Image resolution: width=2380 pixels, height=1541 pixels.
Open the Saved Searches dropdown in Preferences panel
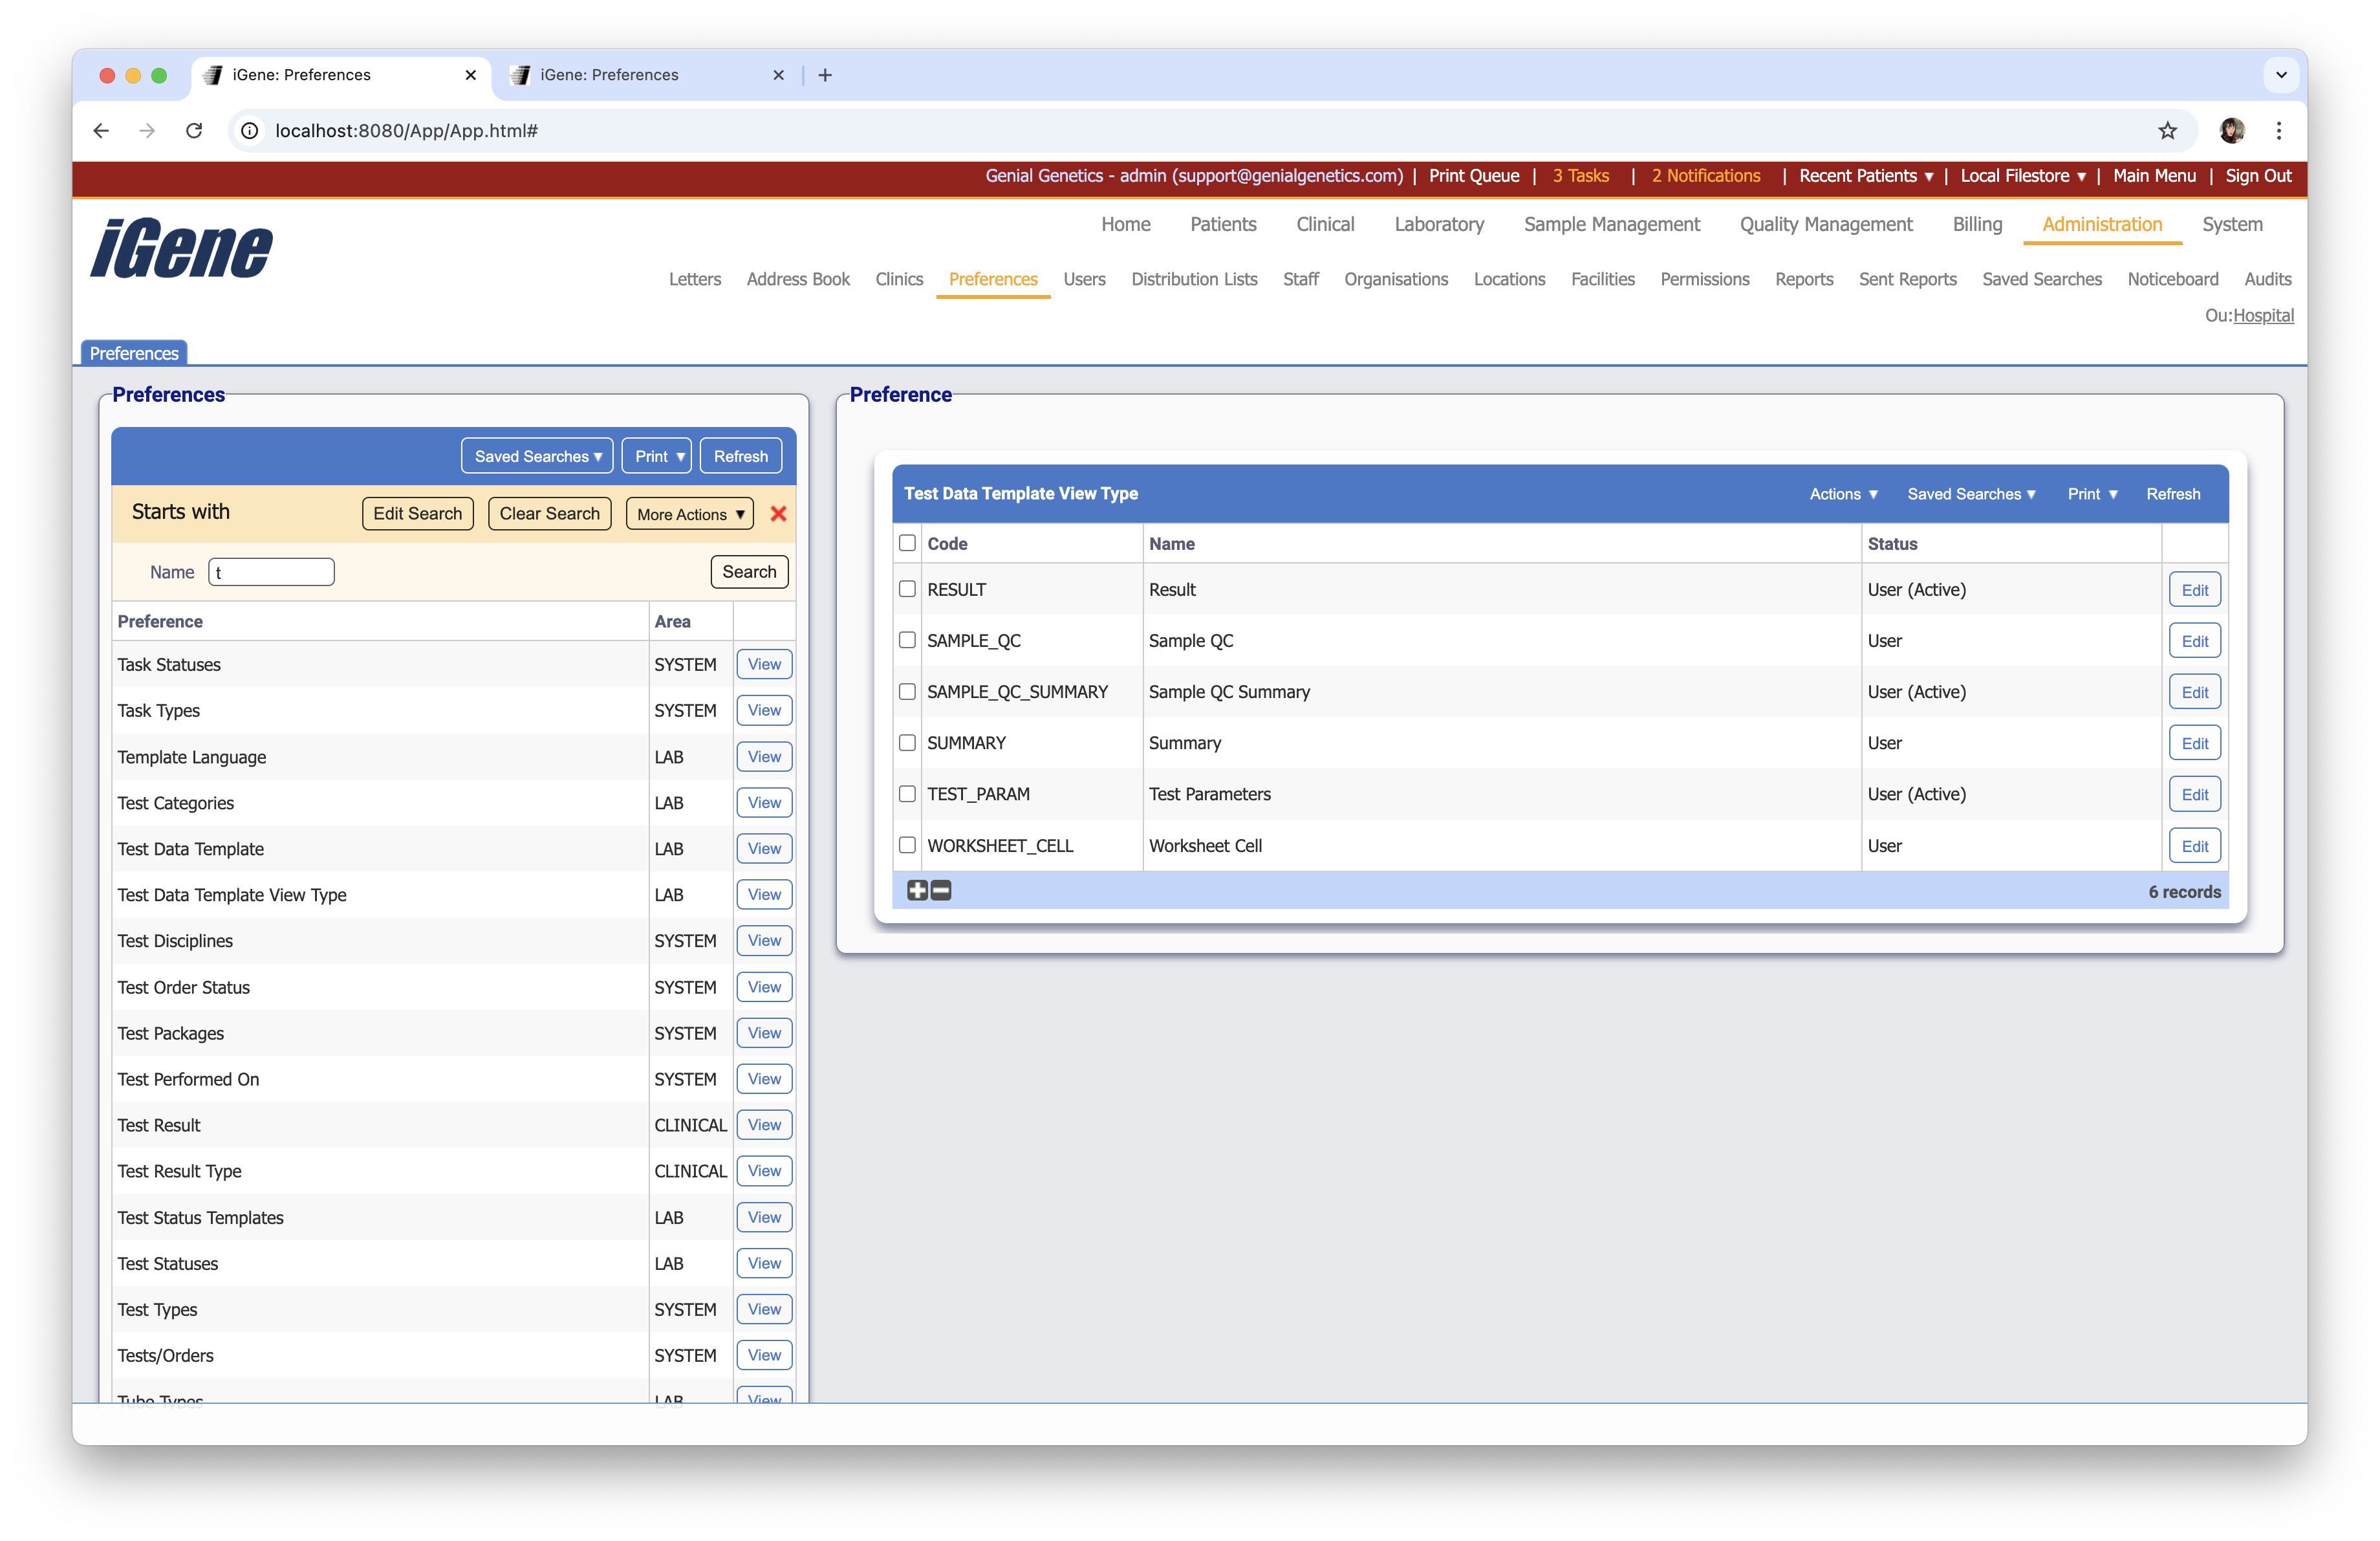pyautogui.click(x=537, y=455)
